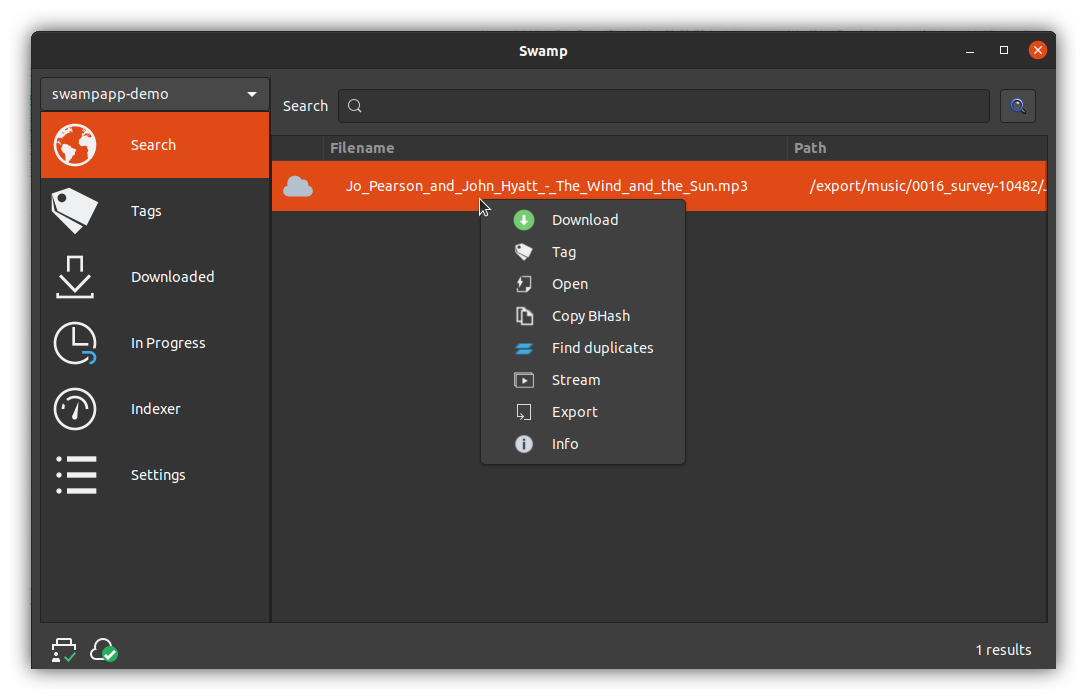
Task: Sort by the Path column header
Action: [916, 148]
